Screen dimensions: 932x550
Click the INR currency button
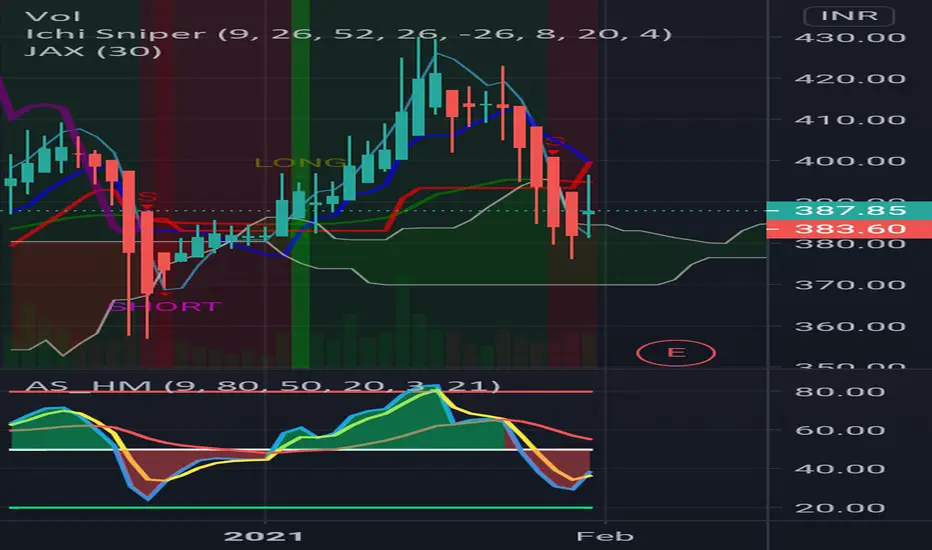pyautogui.click(x=849, y=15)
